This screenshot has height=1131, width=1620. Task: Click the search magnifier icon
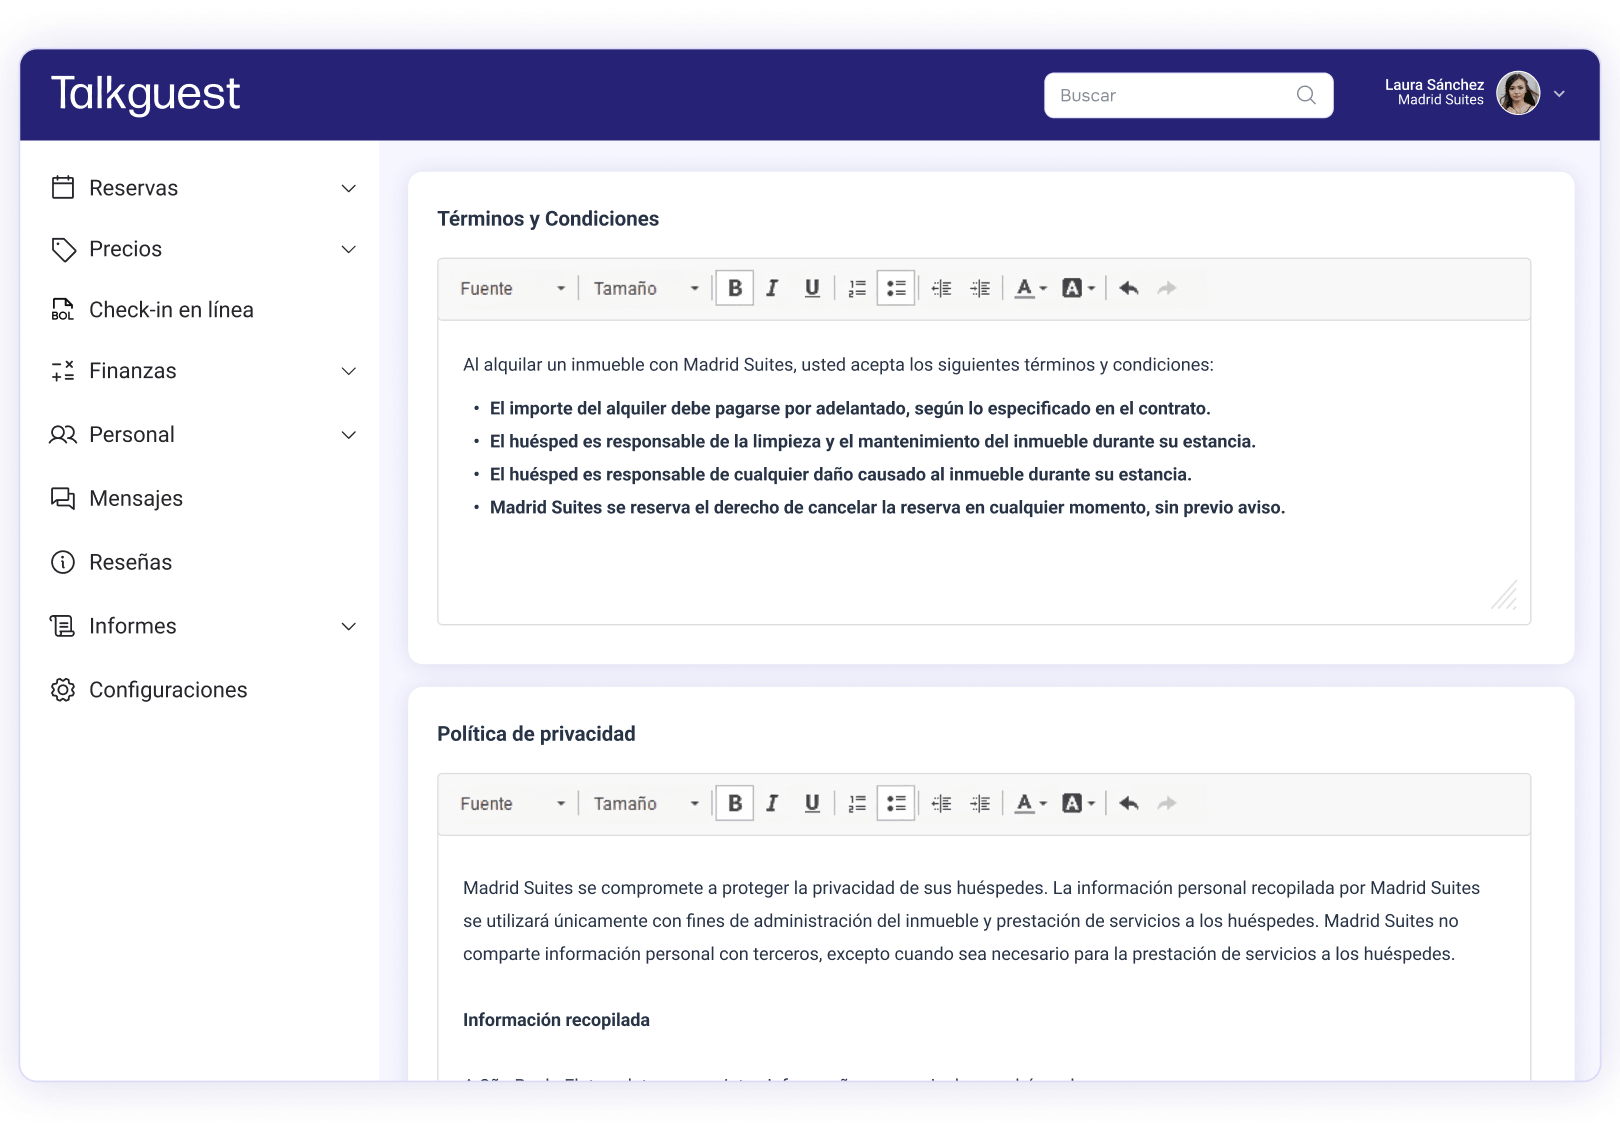click(x=1306, y=95)
